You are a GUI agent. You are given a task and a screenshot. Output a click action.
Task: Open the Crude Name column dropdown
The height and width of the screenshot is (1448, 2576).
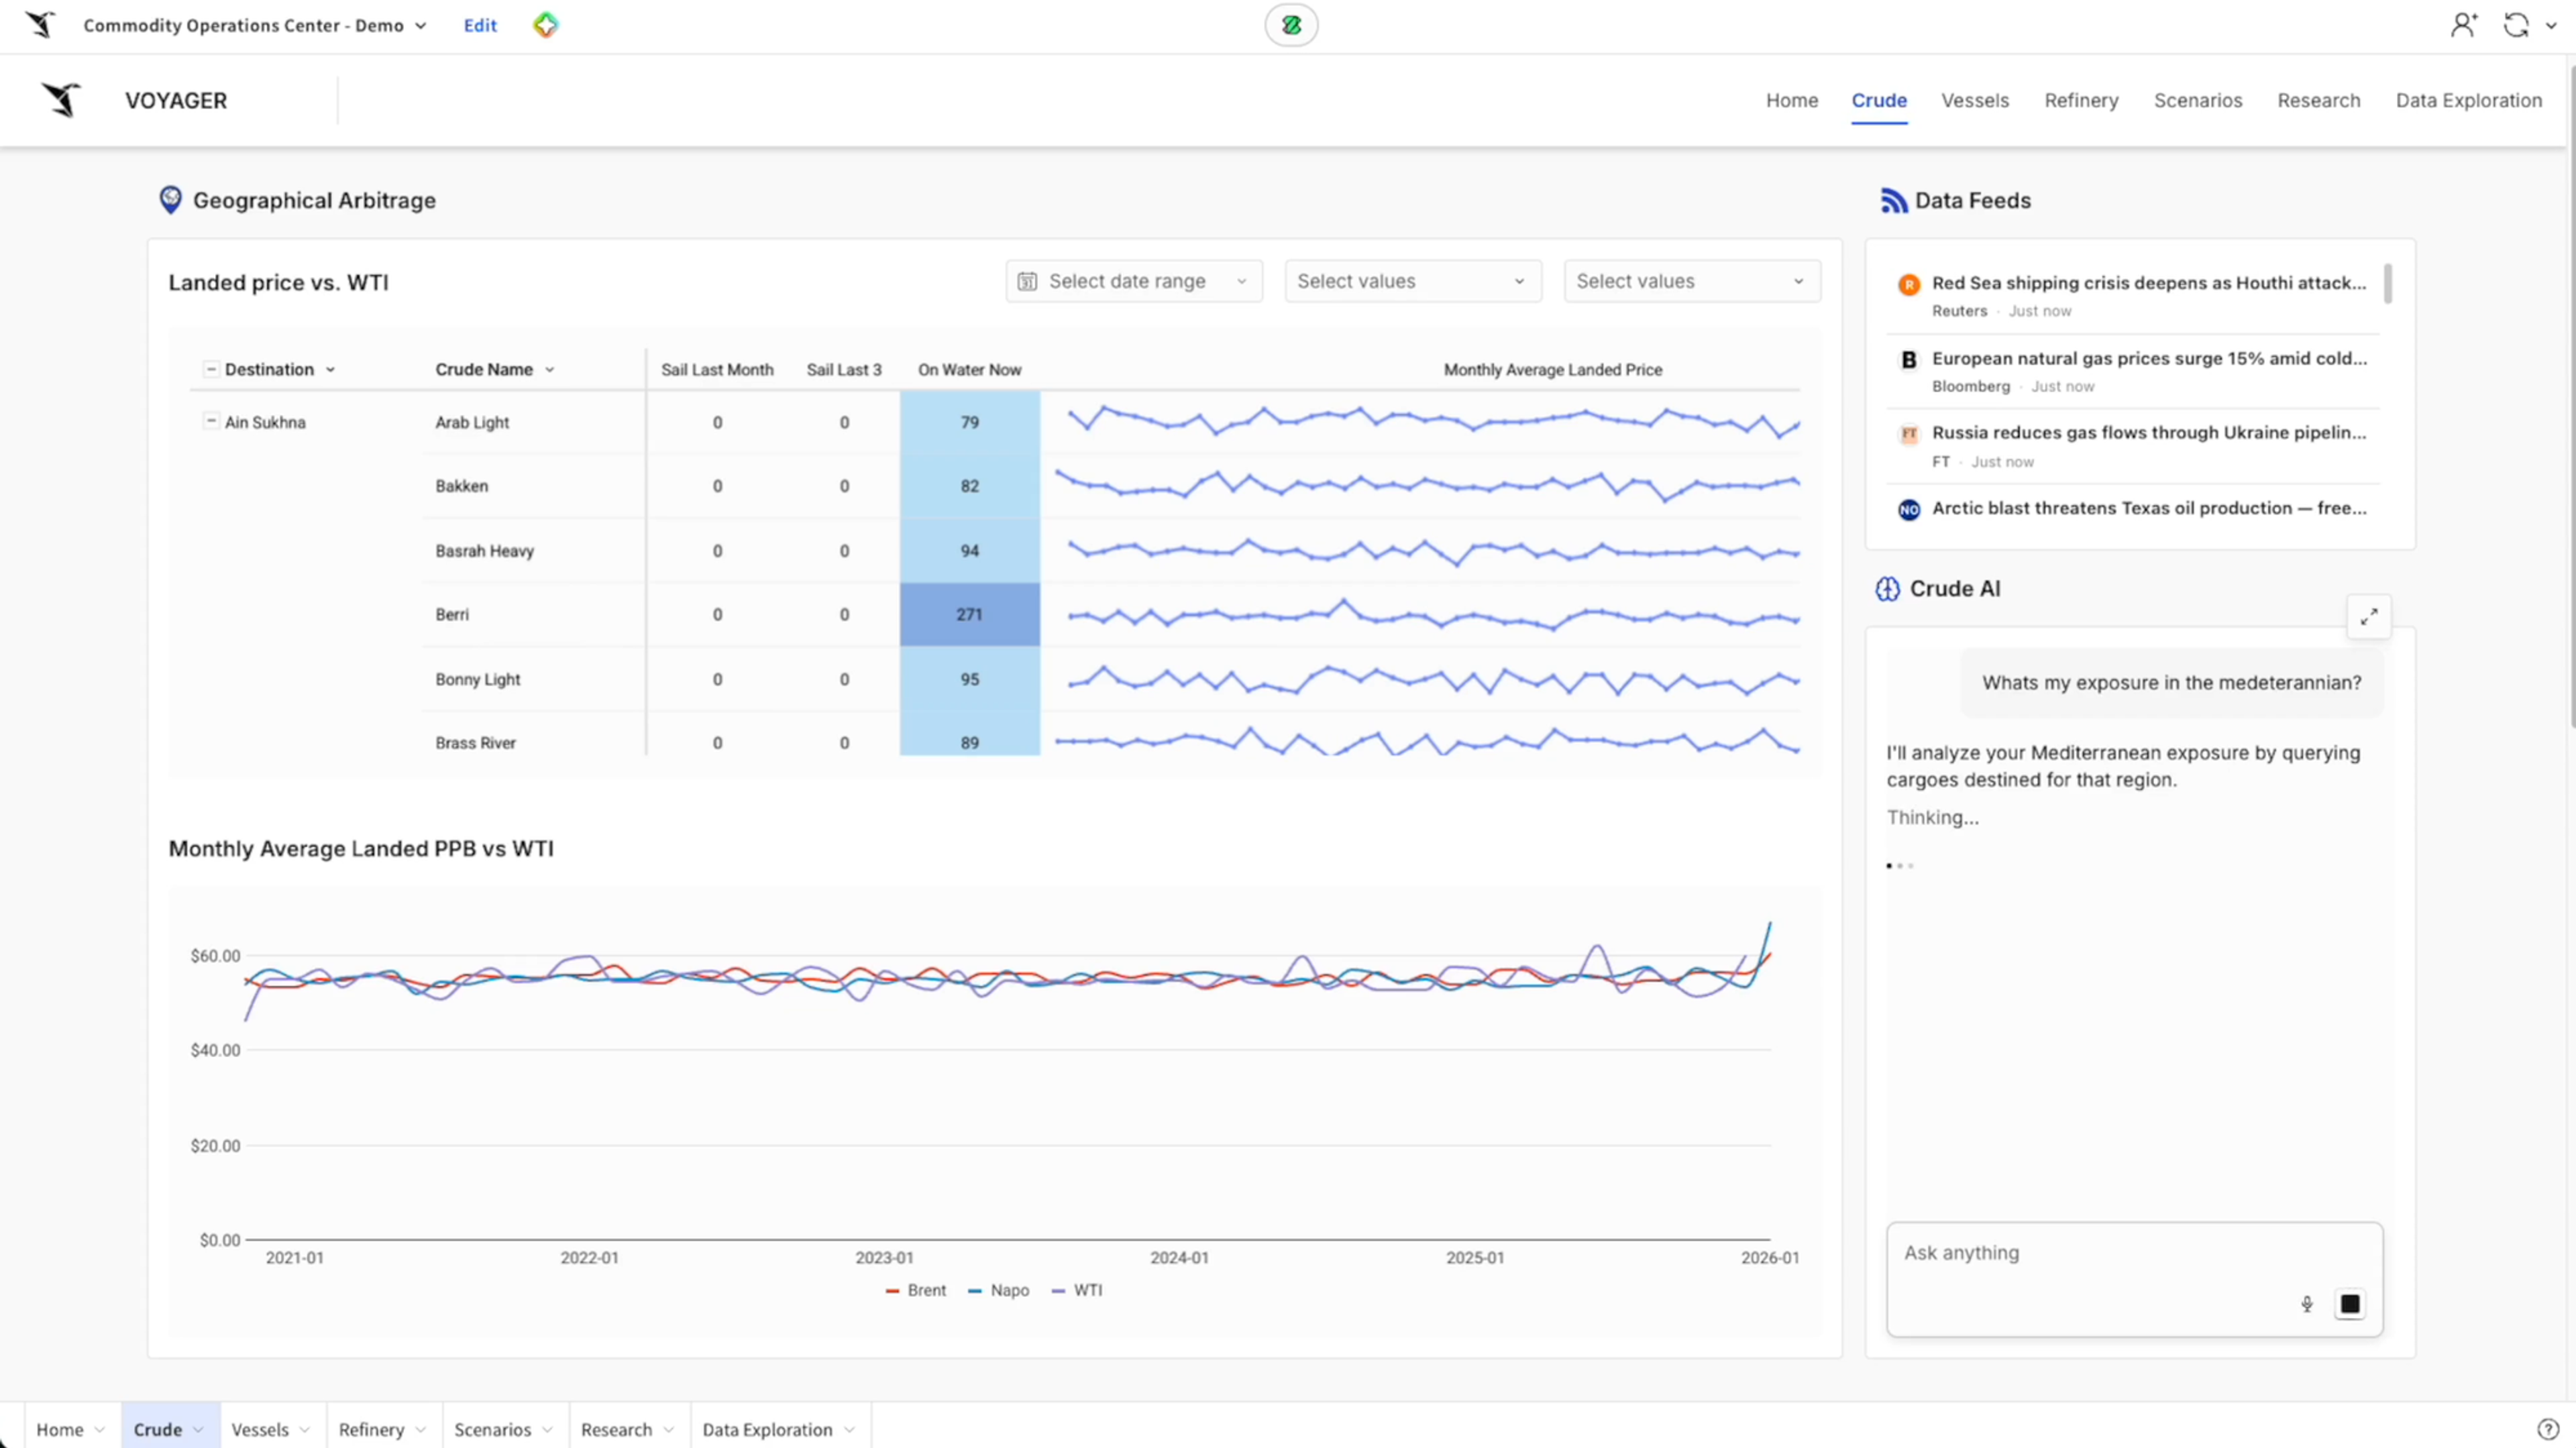[x=549, y=370]
